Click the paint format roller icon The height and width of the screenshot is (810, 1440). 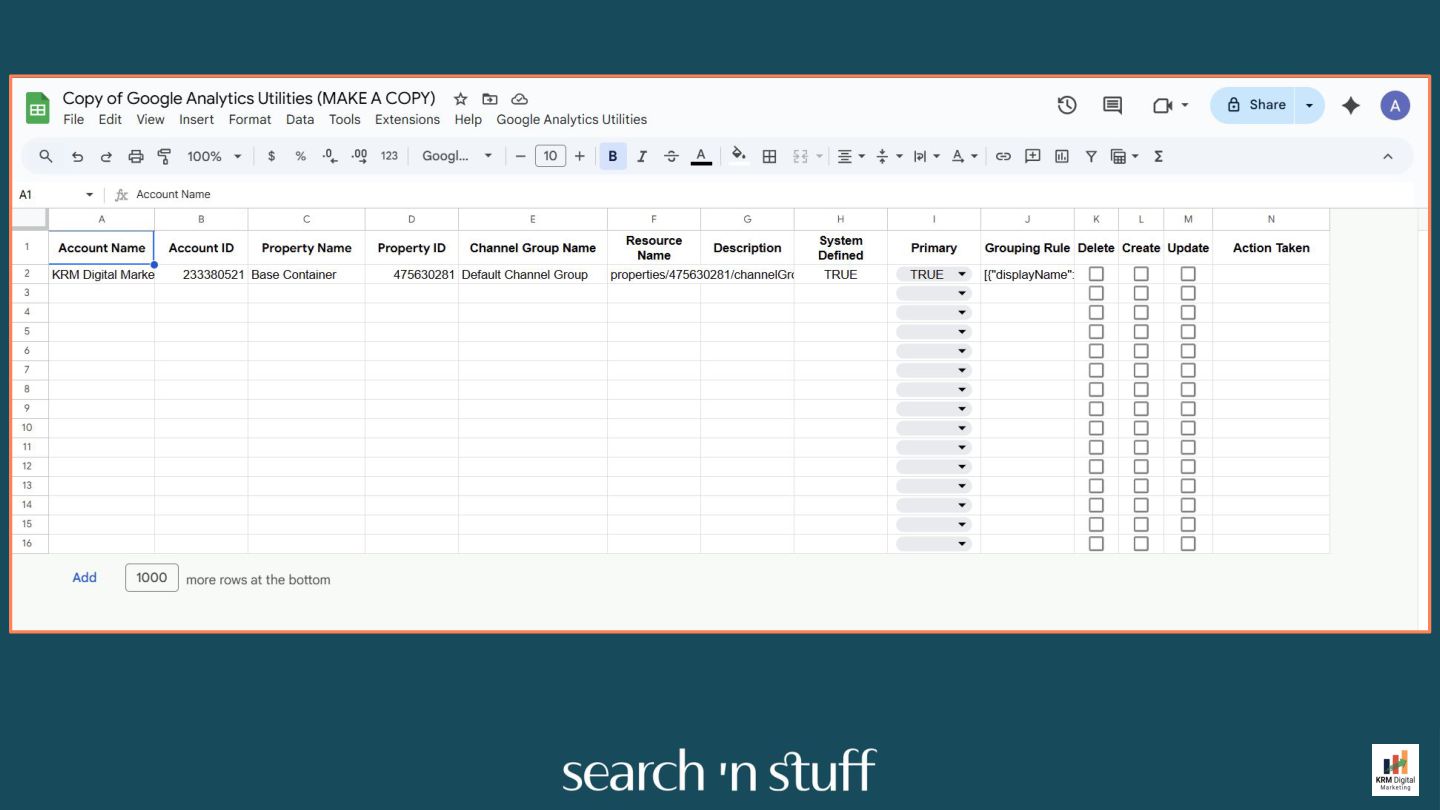(x=164, y=156)
